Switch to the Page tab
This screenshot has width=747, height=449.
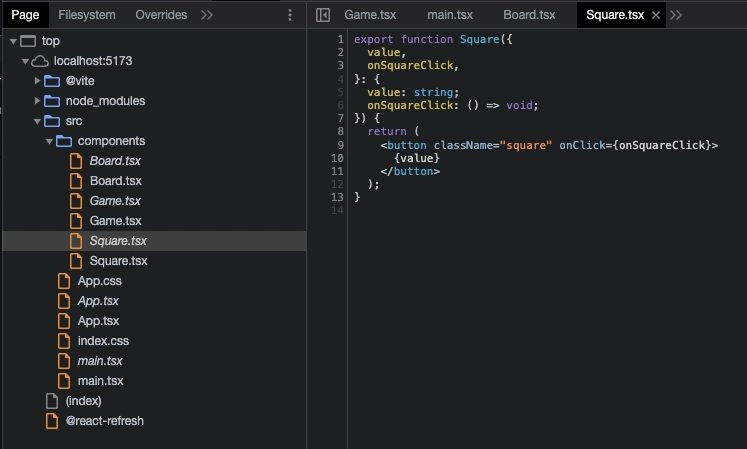point(25,15)
